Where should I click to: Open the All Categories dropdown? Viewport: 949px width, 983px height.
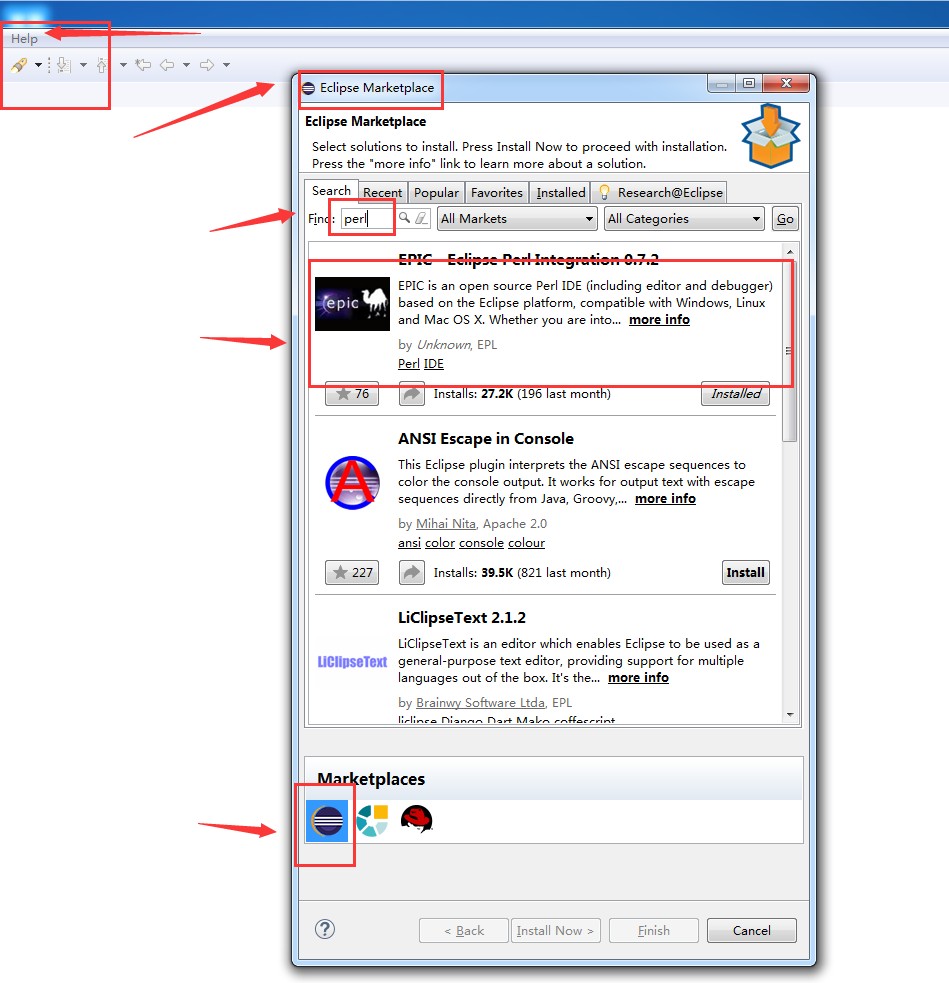click(x=684, y=219)
